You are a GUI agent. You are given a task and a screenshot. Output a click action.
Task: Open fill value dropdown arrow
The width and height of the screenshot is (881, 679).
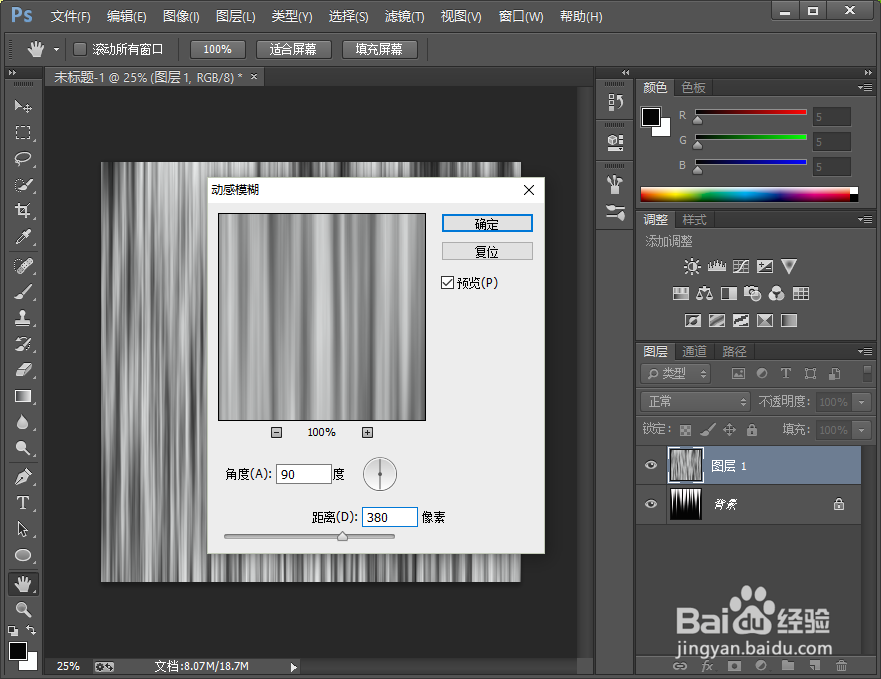tap(861, 430)
